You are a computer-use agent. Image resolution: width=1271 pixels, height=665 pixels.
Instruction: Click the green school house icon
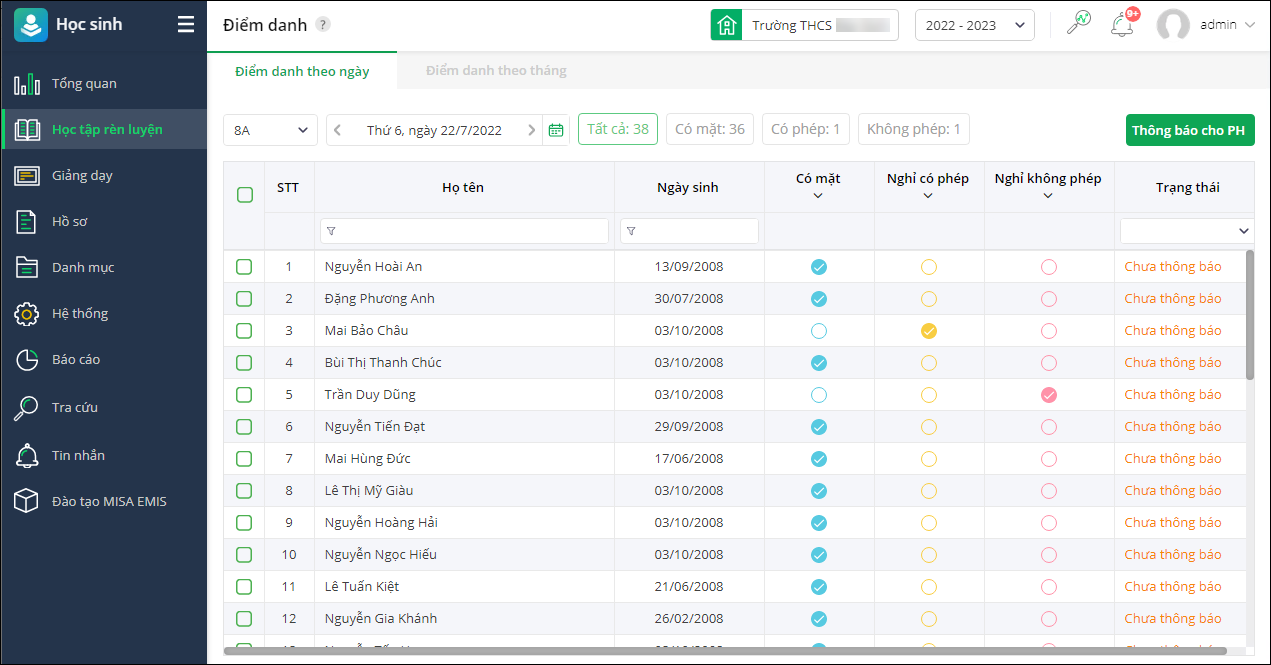[x=726, y=25]
